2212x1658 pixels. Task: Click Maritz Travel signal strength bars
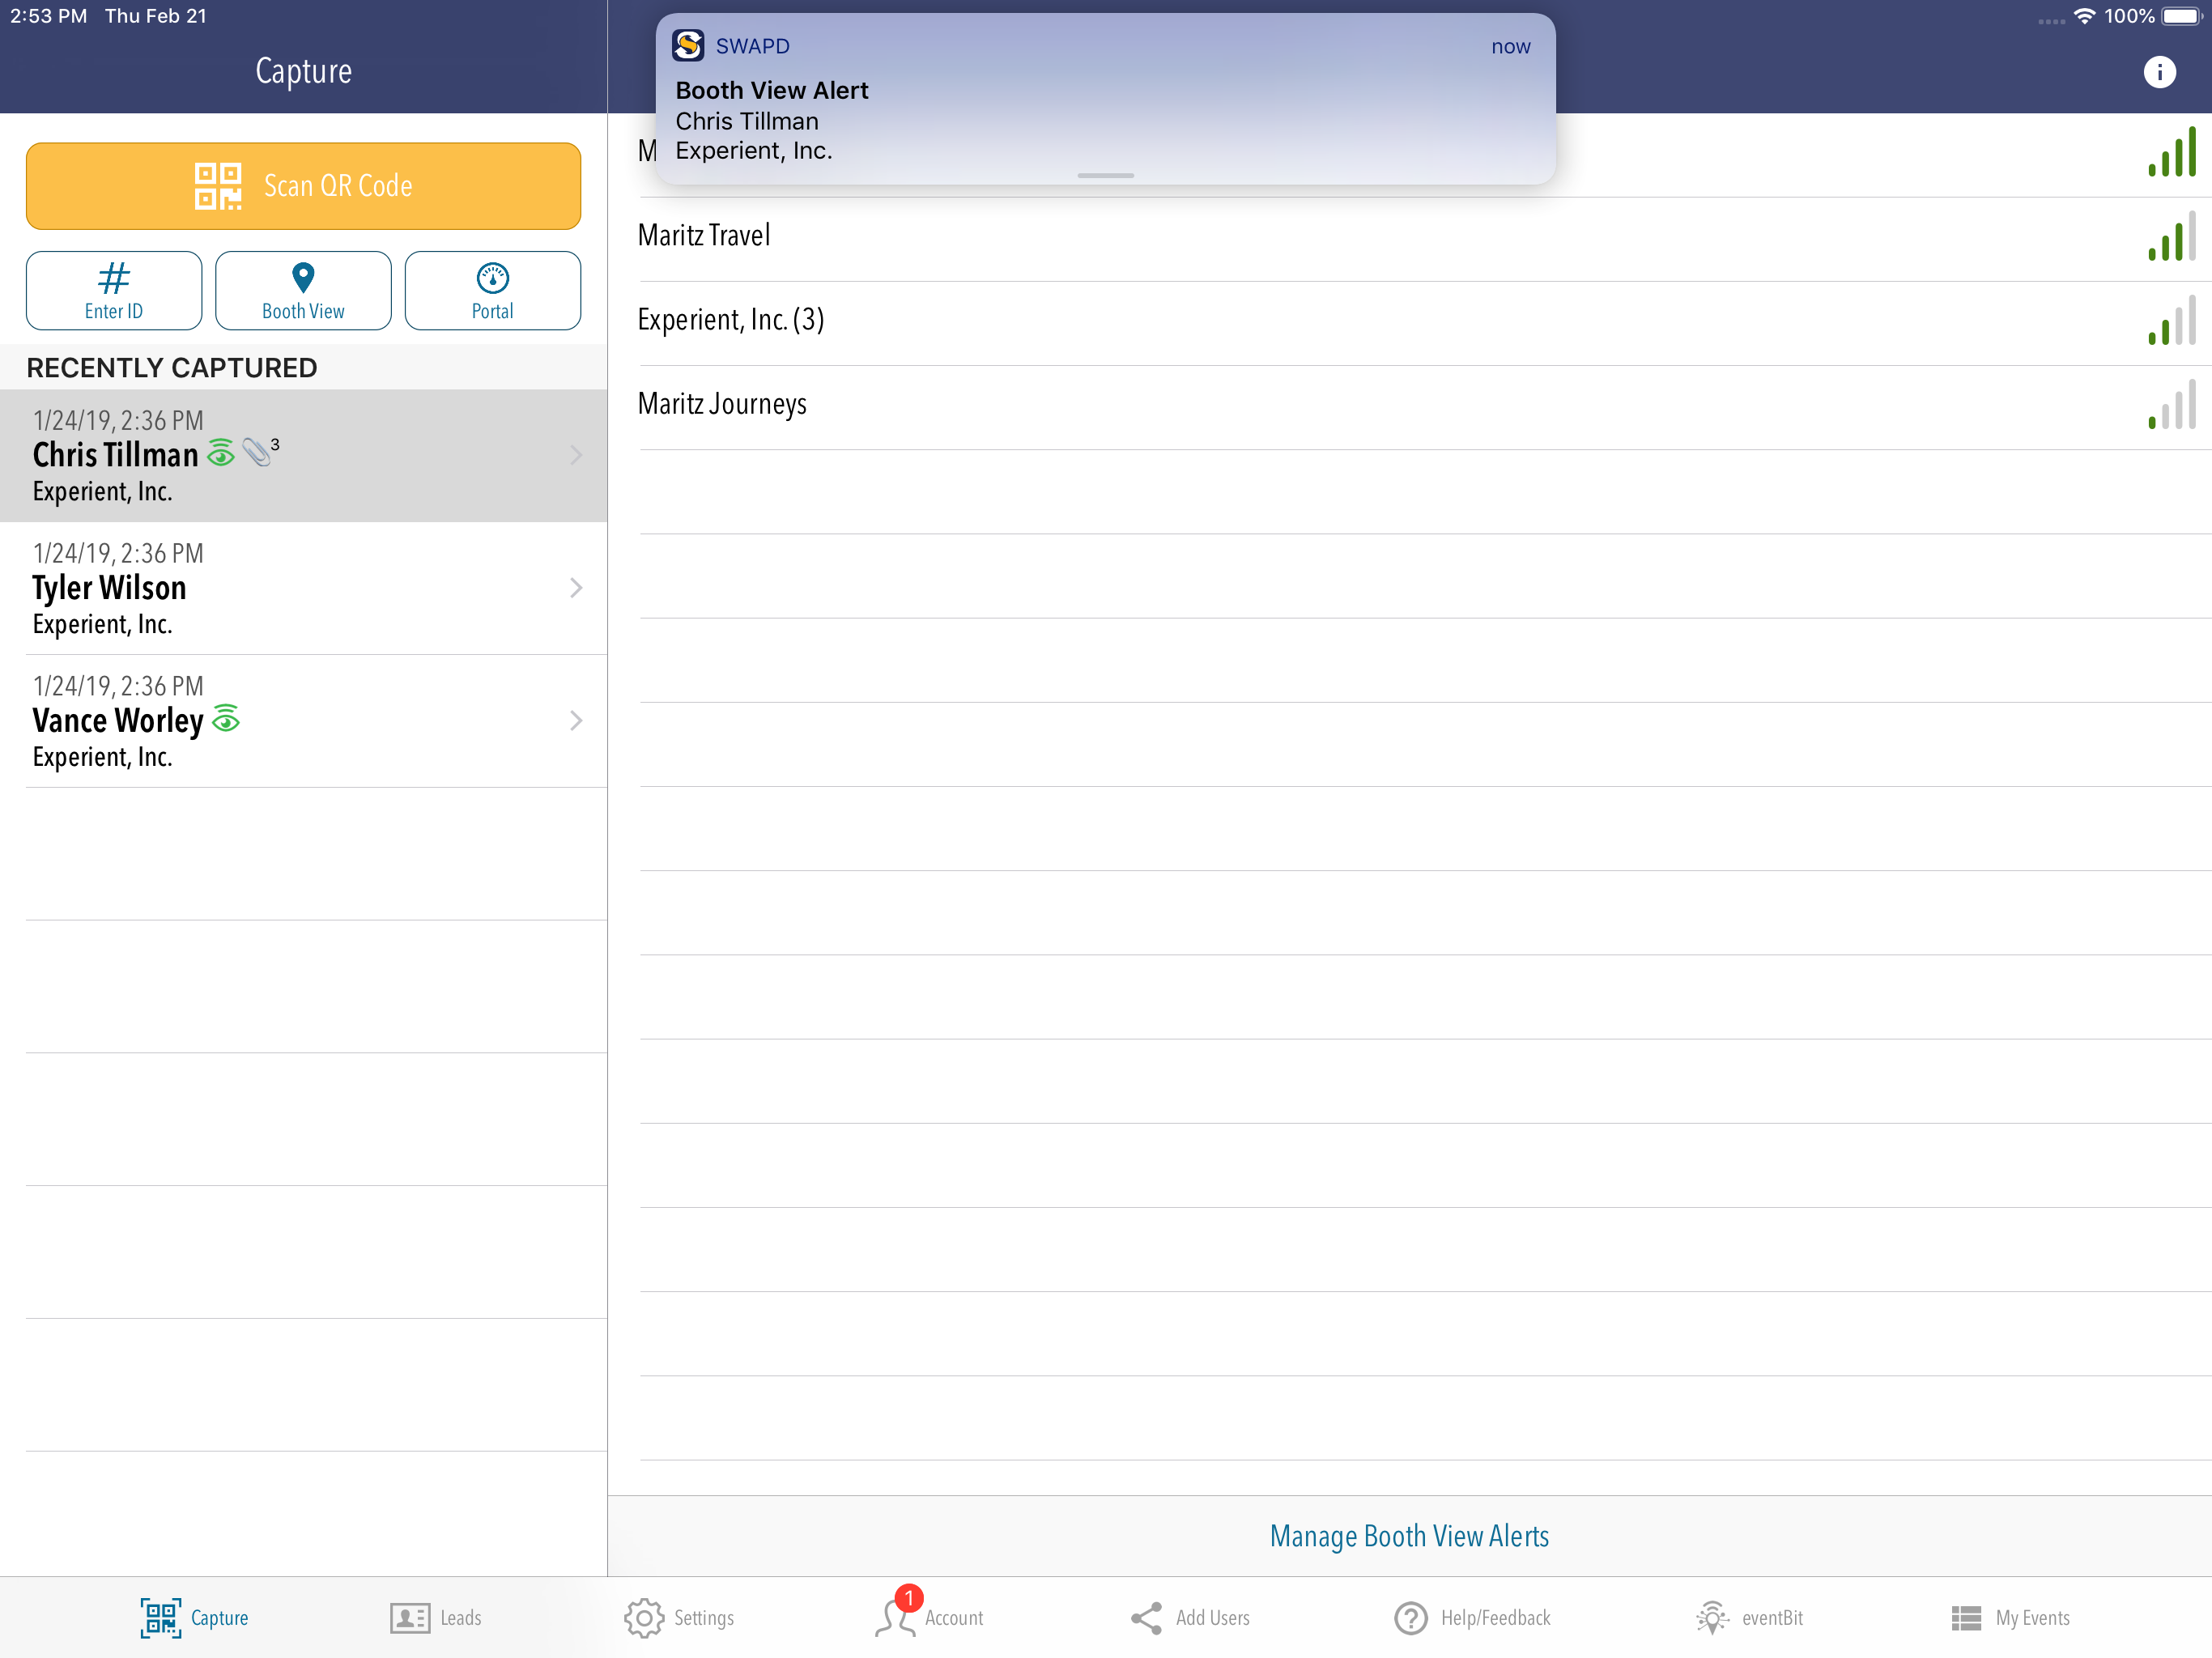tap(2171, 238)
